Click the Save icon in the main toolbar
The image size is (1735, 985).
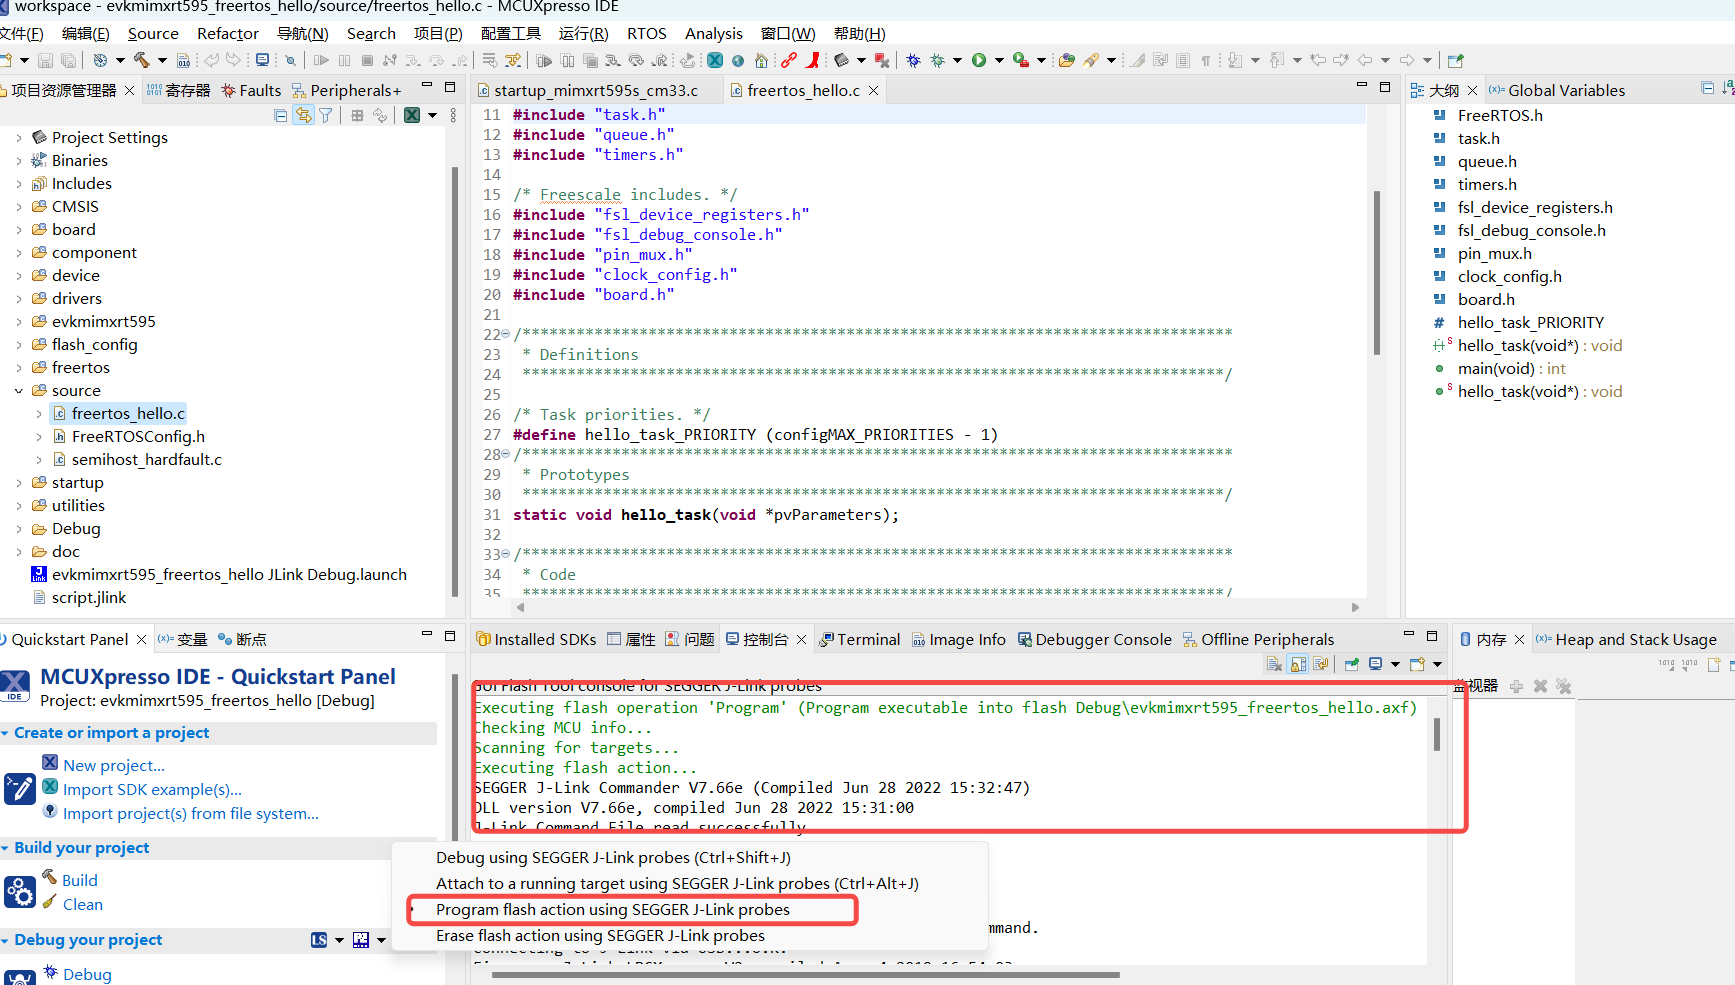click(x=44, y=60)
